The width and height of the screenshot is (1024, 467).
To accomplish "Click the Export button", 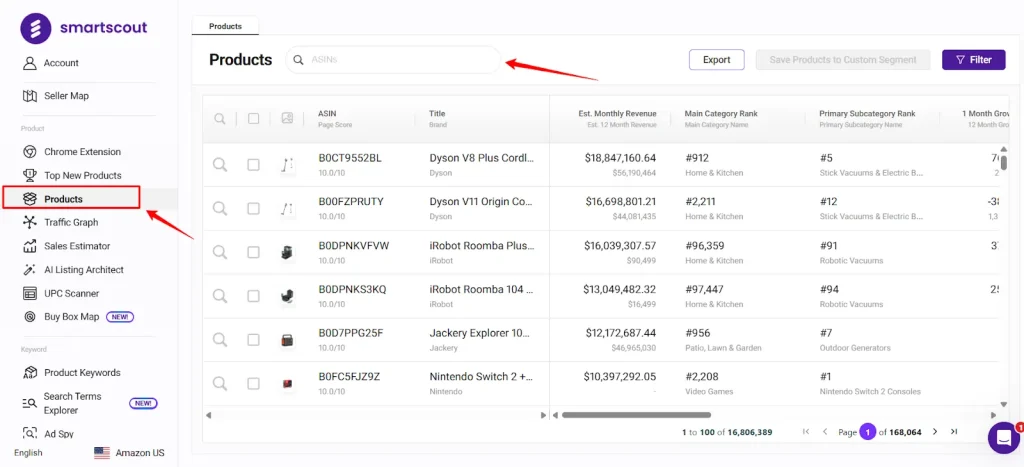I will (x=716, y=59).
